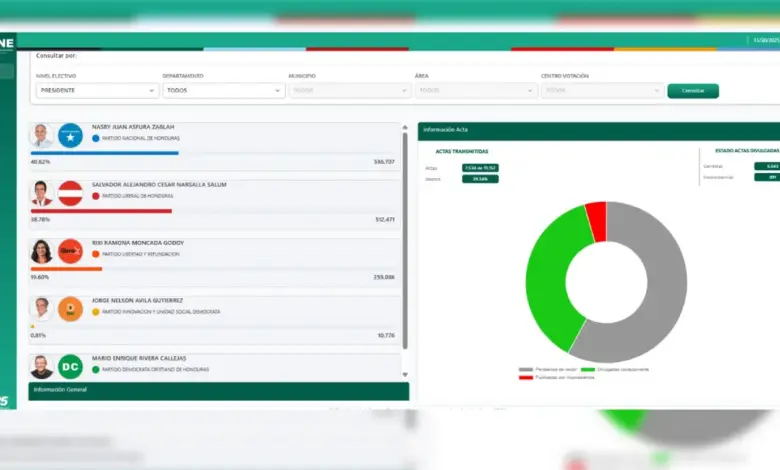The width and height of the screenshot is (780, 470).
Task: Select Rixi Moncada's candidate photo
Action: tap(42, 251)
